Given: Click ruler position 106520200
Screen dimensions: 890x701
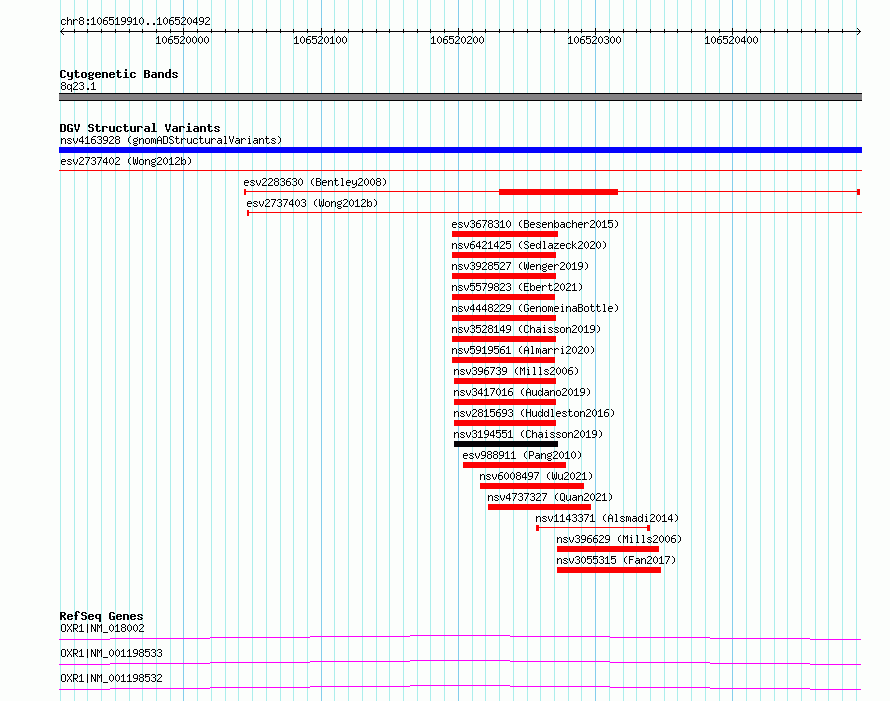Looking at the screenshot, I should pyautogui.click(x=457, y=40).
